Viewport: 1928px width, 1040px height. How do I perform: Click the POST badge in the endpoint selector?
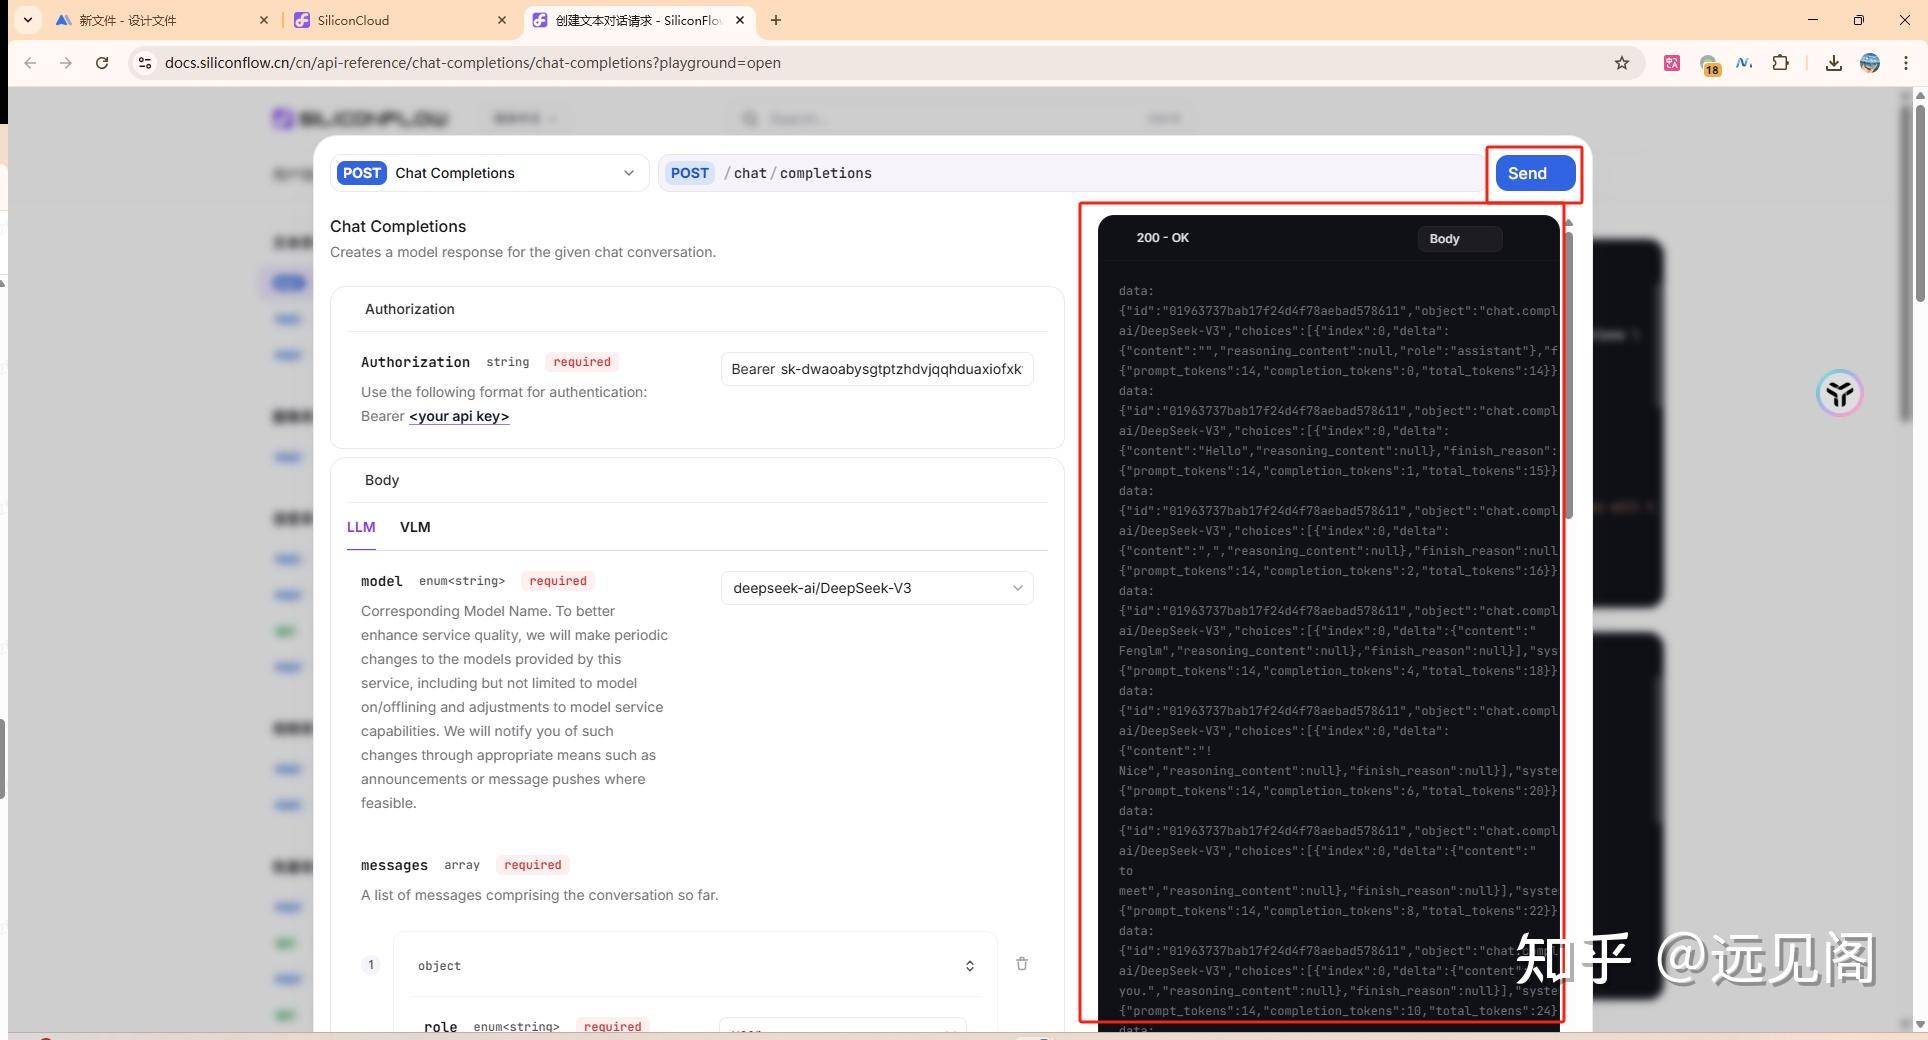click(361, 173)
